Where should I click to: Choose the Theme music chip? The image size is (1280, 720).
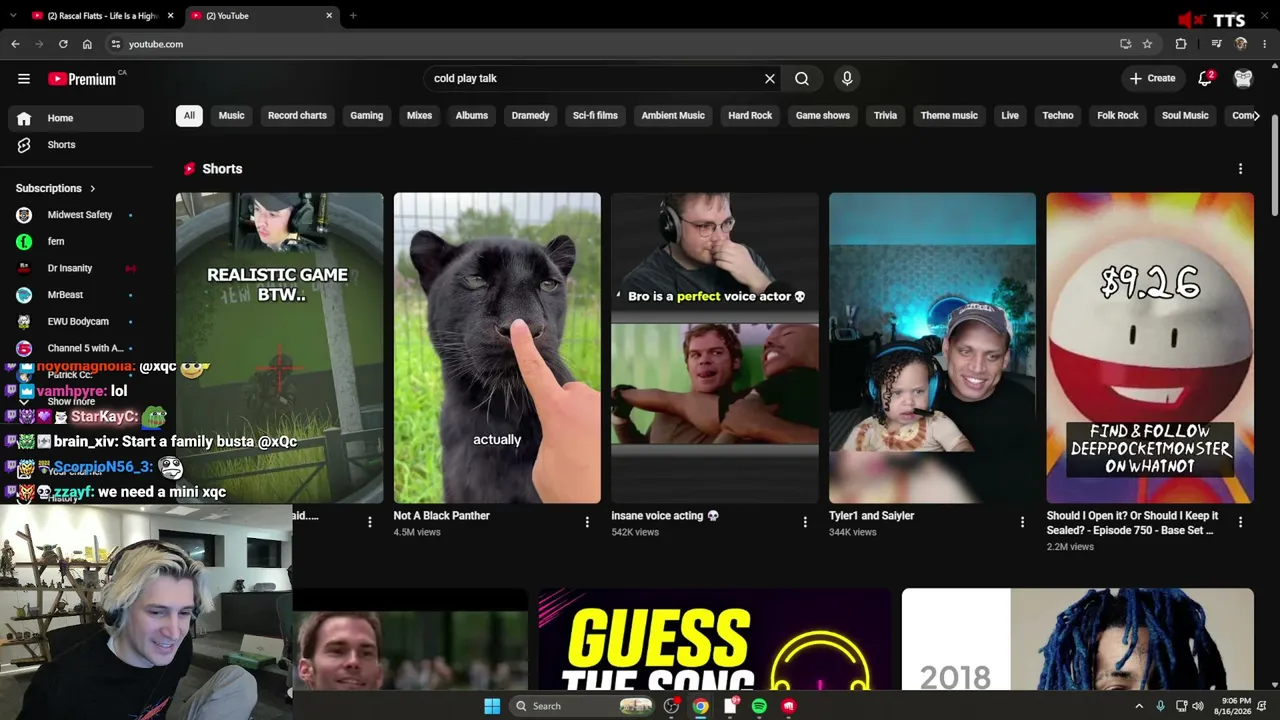point(949,115)
